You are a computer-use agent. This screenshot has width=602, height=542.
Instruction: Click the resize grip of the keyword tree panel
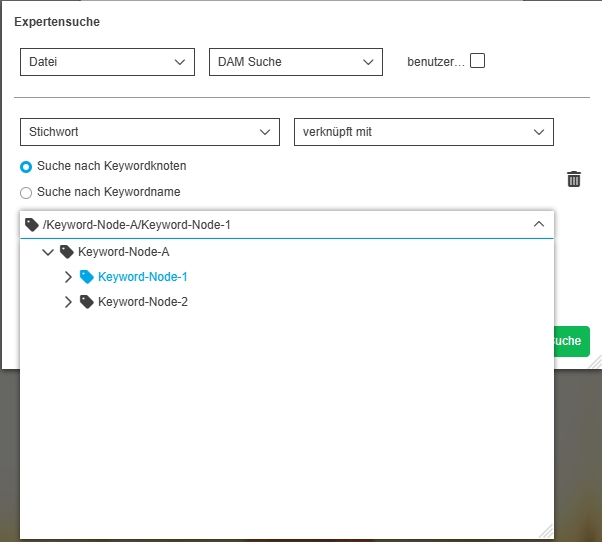(546, 532)
